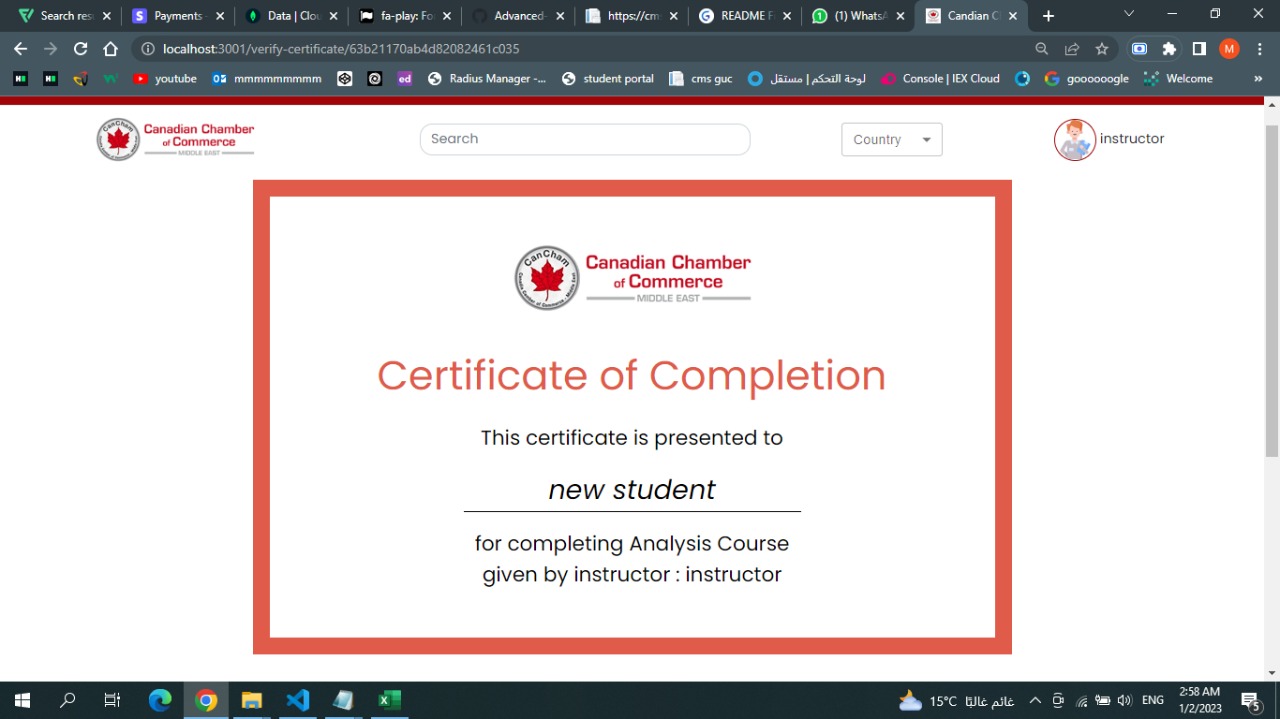Open the 15°C weather widget
Screen dimensions: 1280x719
[x=956, y=701]
